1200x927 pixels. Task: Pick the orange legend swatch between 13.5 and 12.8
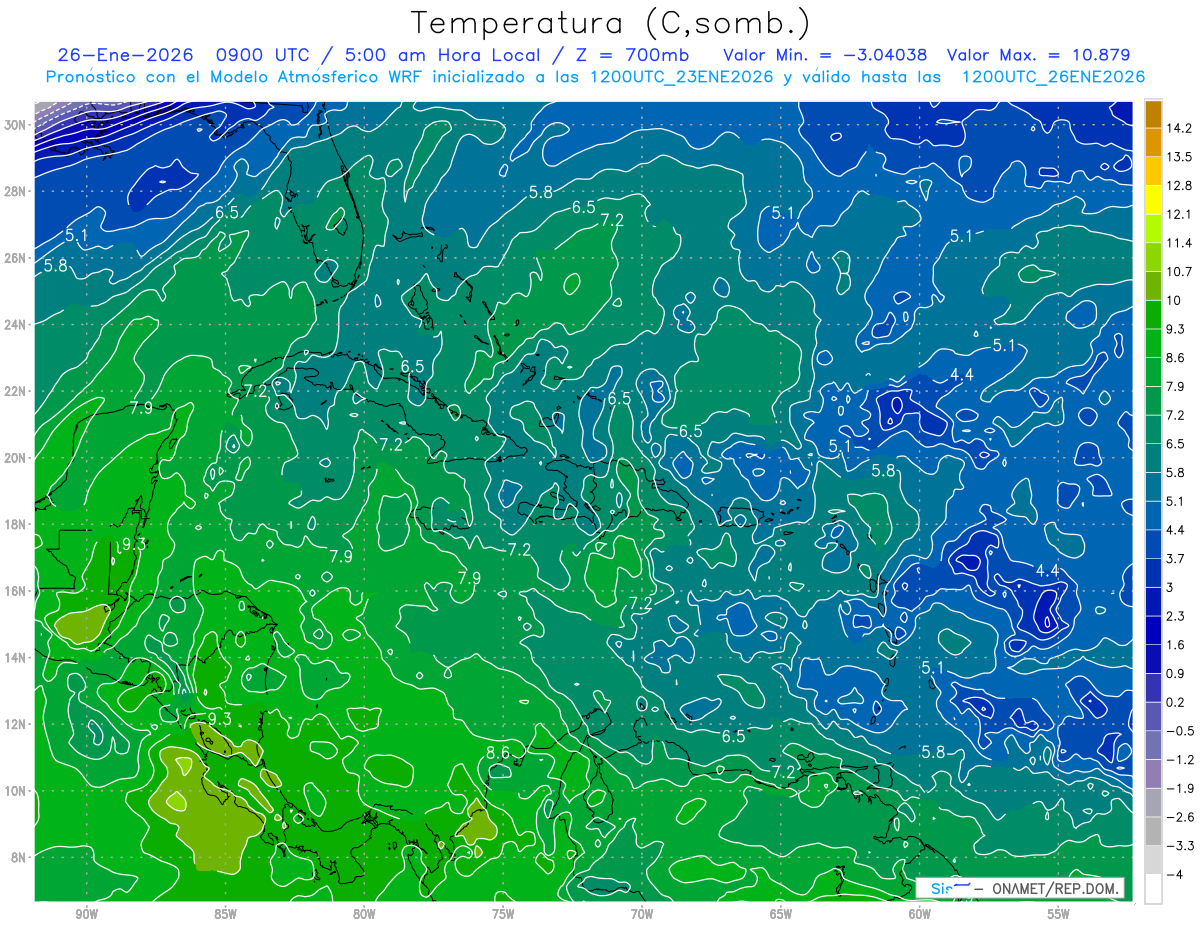(x=1153, y=172)
